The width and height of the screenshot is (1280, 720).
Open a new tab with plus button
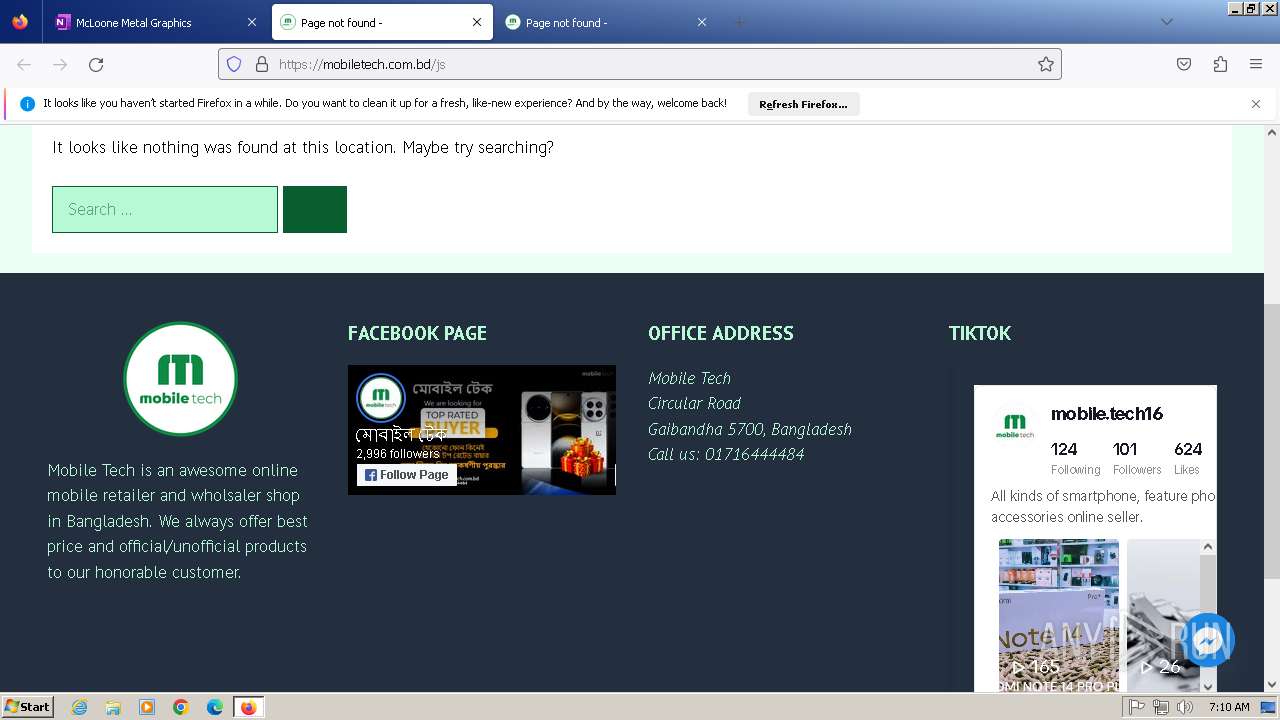click(x=739, y=22)
